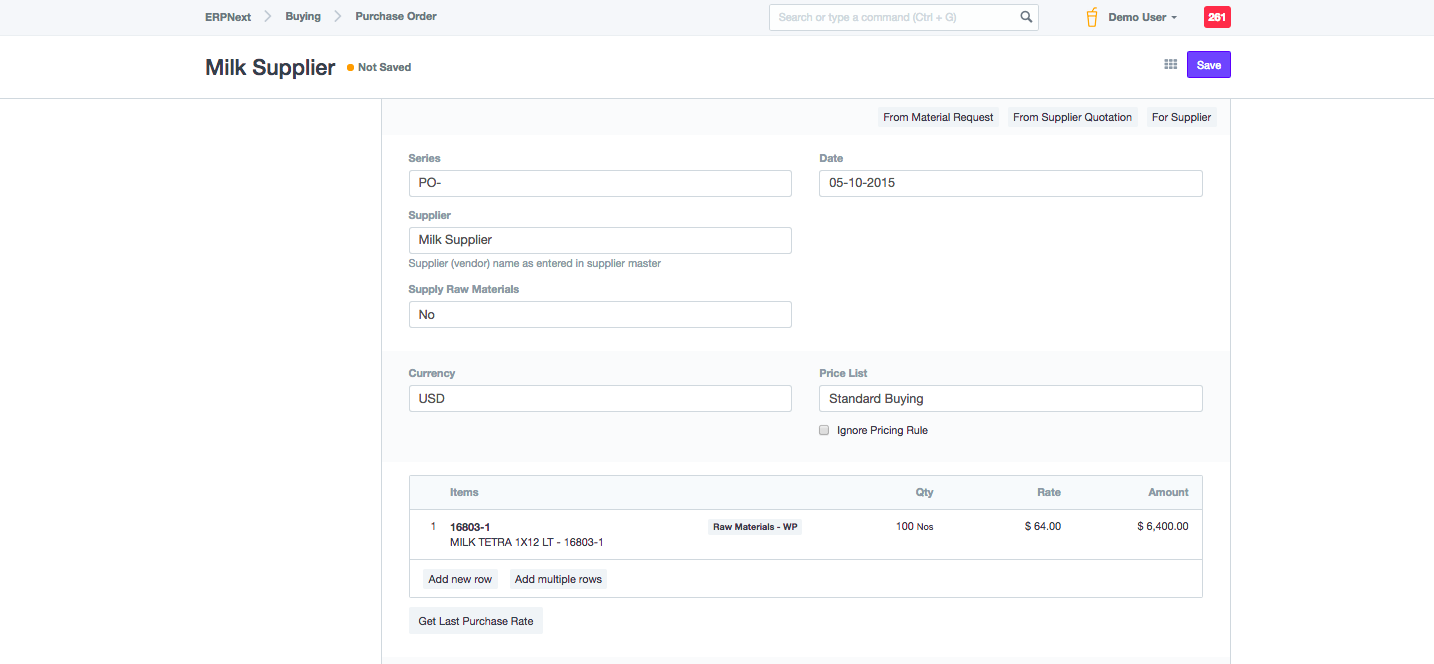
Task: Open the Demo User dropdown menu
Action: 1142,17
